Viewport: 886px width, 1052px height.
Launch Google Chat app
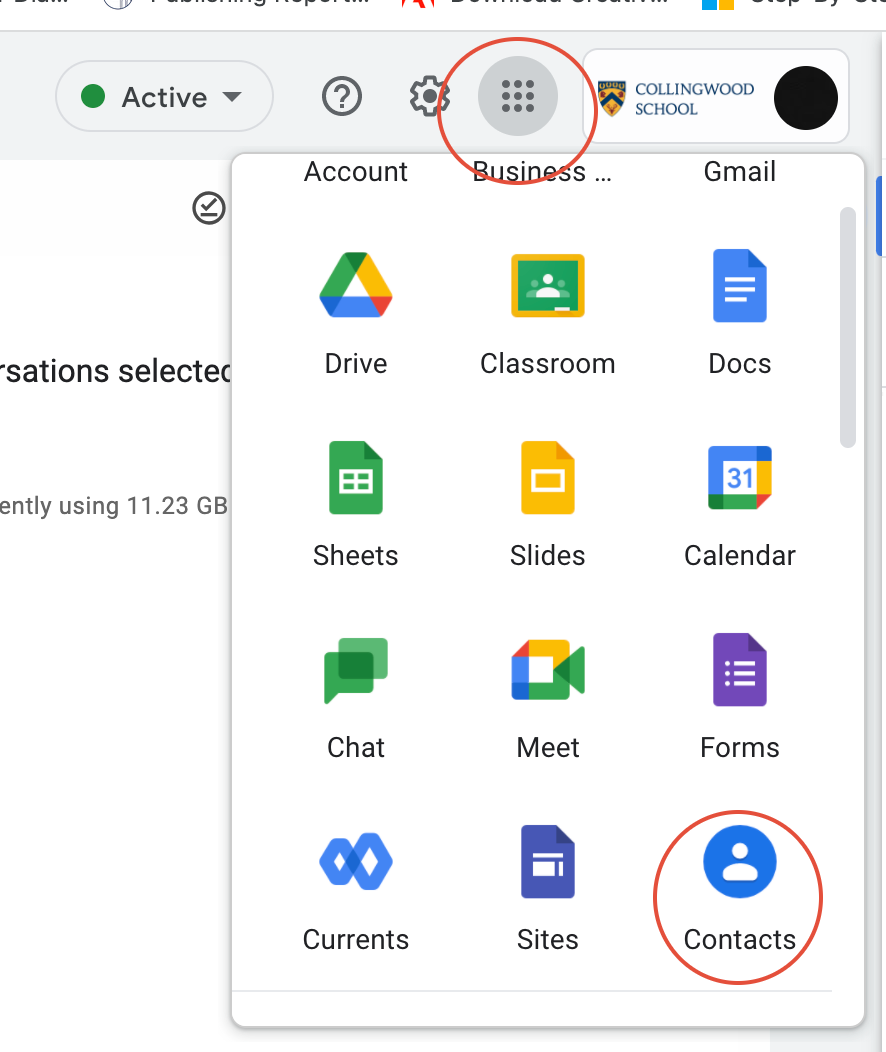tap(355, 696)
